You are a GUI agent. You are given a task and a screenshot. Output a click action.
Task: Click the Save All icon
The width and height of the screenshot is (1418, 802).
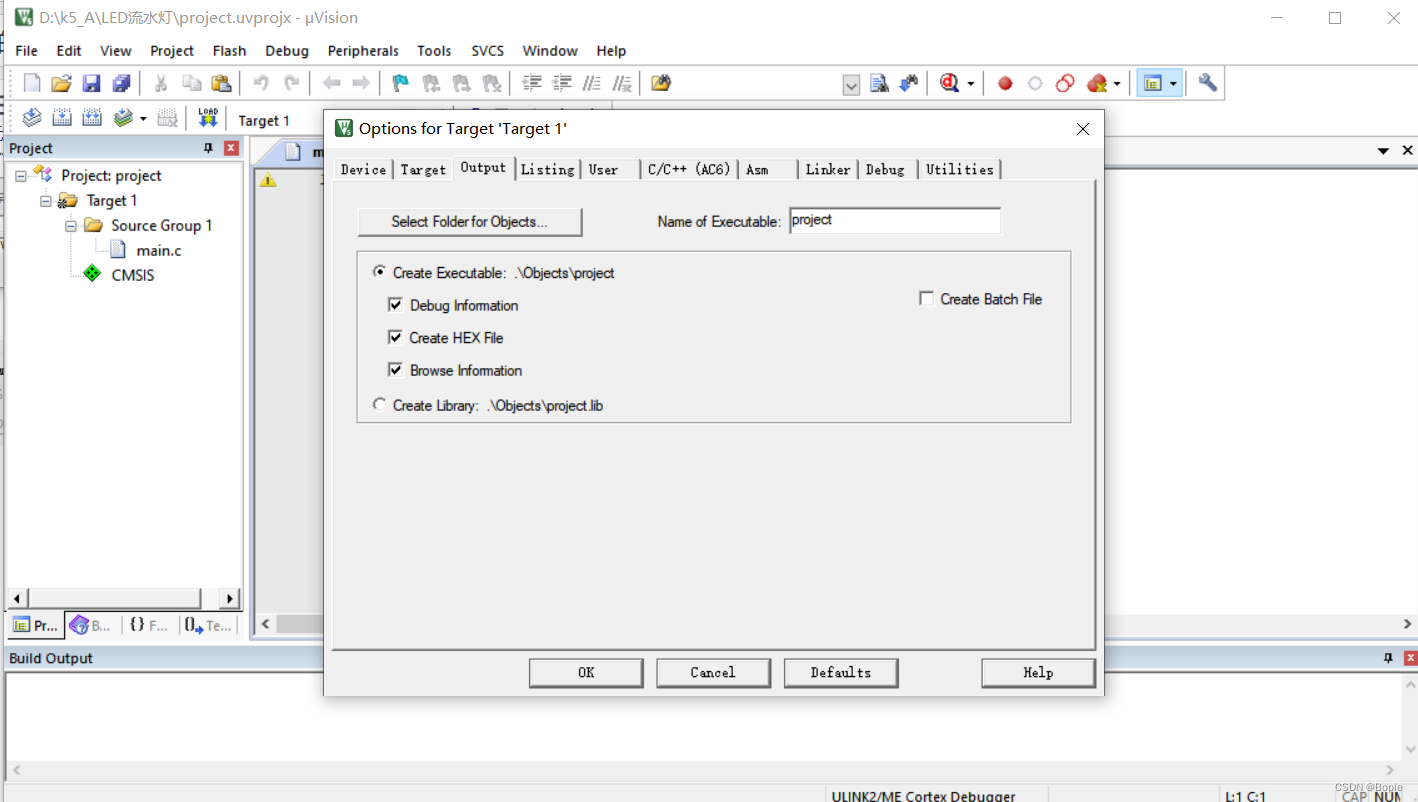pyautogui.click(x=122, y=83)
